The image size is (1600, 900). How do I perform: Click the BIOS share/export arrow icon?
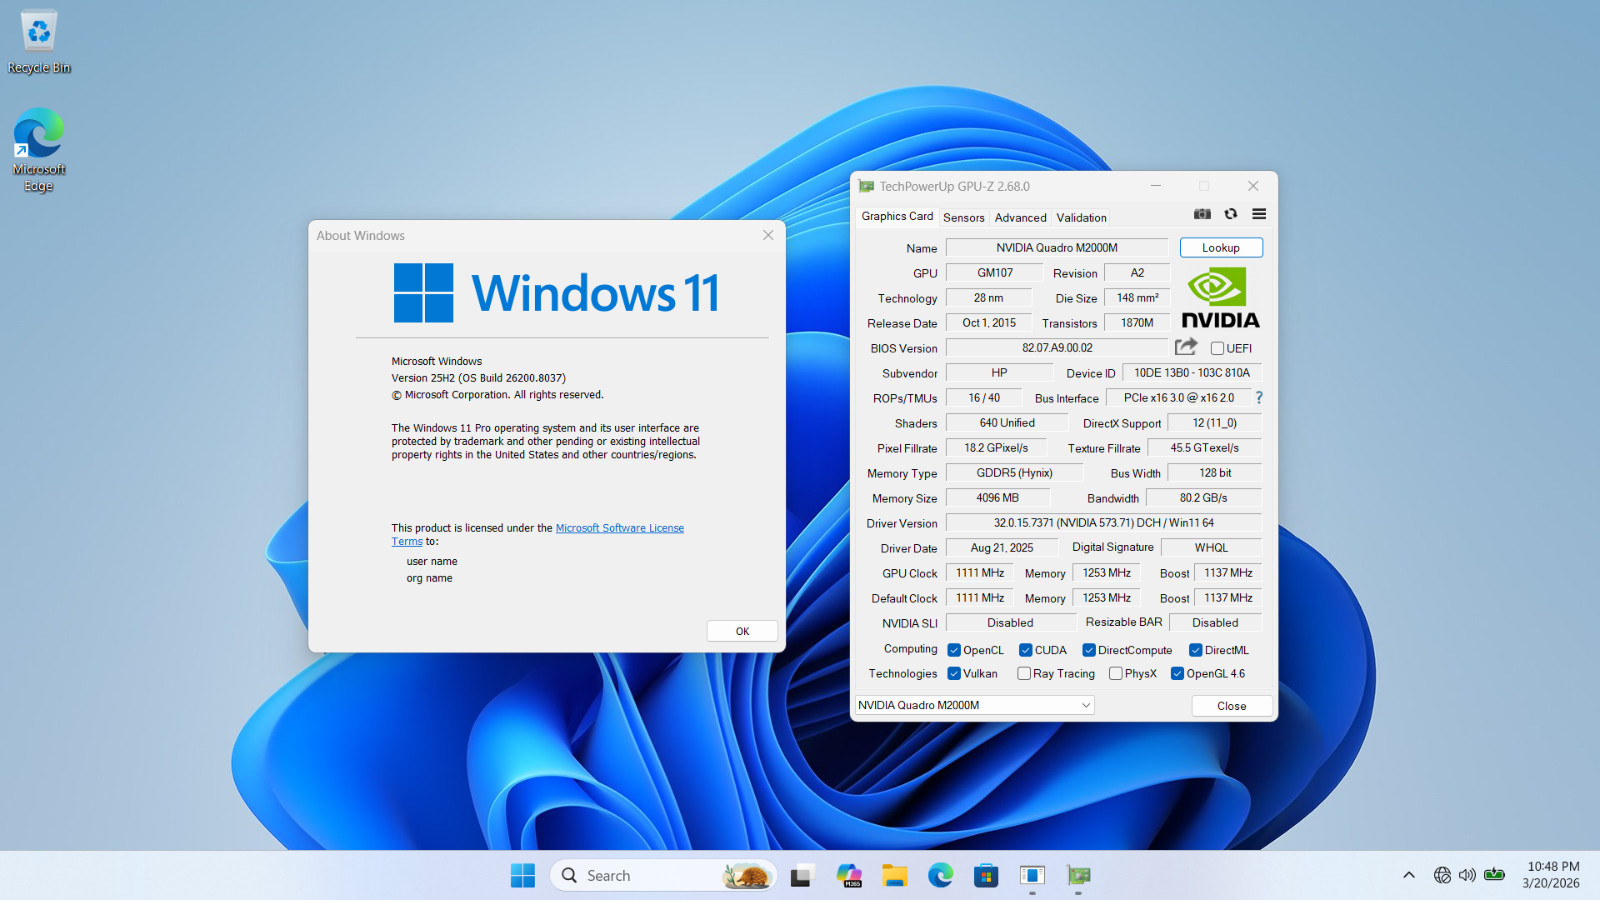(x=1186, y=347)
